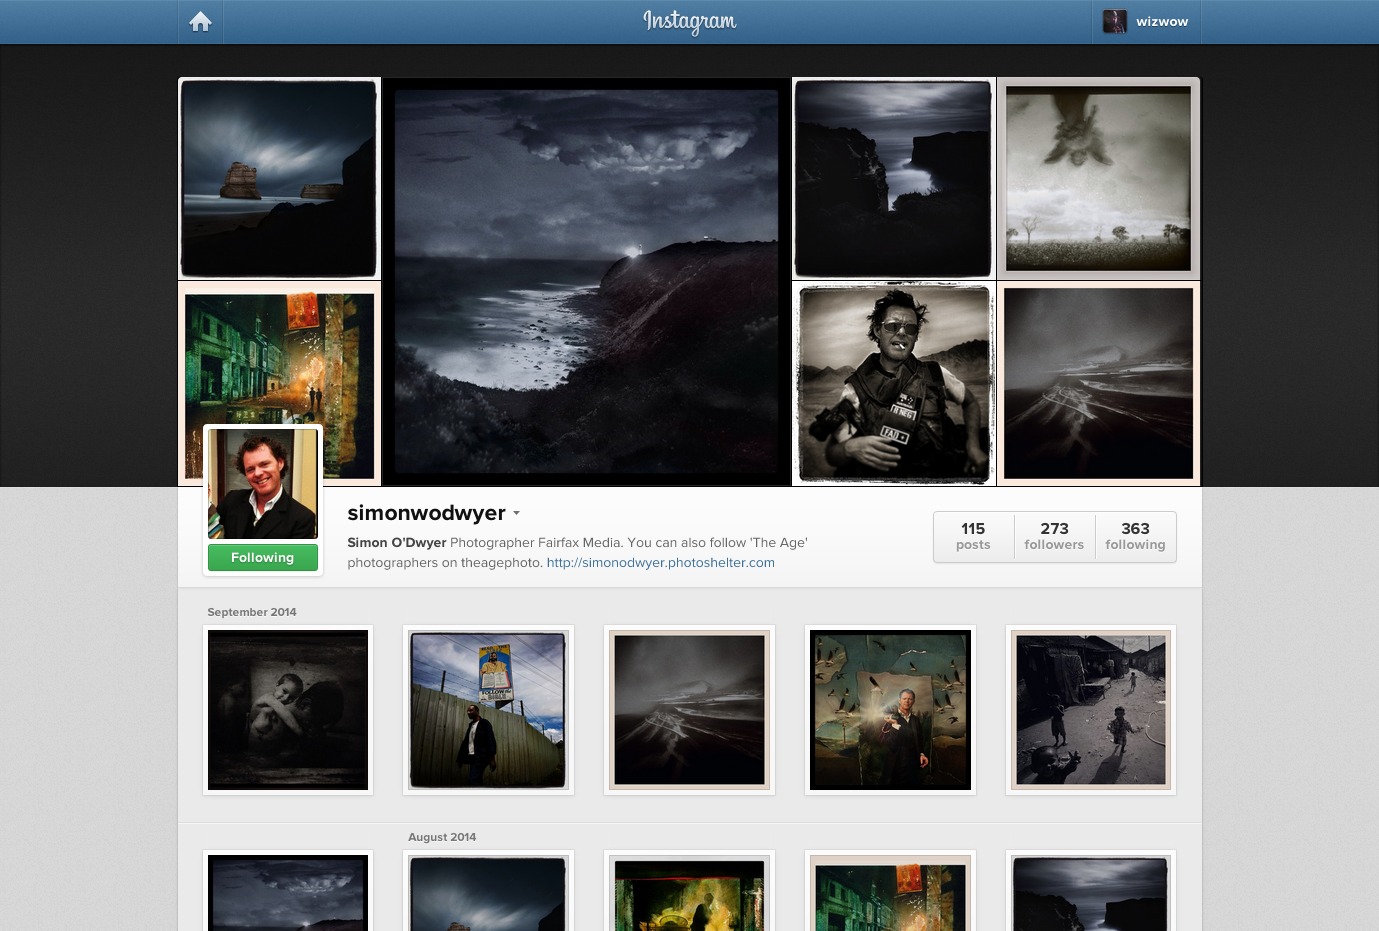Open September post of children in street

point(1091,710)
